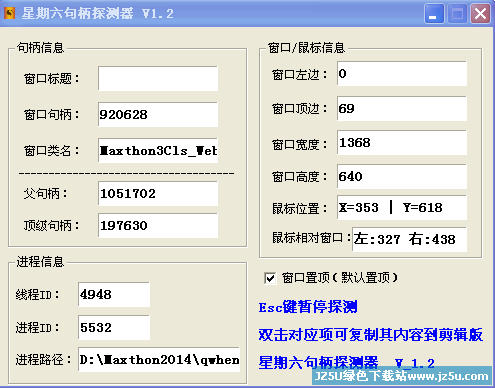Click the 父句柄 field showing 1051702
The image size is (495, 388).
(158, 193)
